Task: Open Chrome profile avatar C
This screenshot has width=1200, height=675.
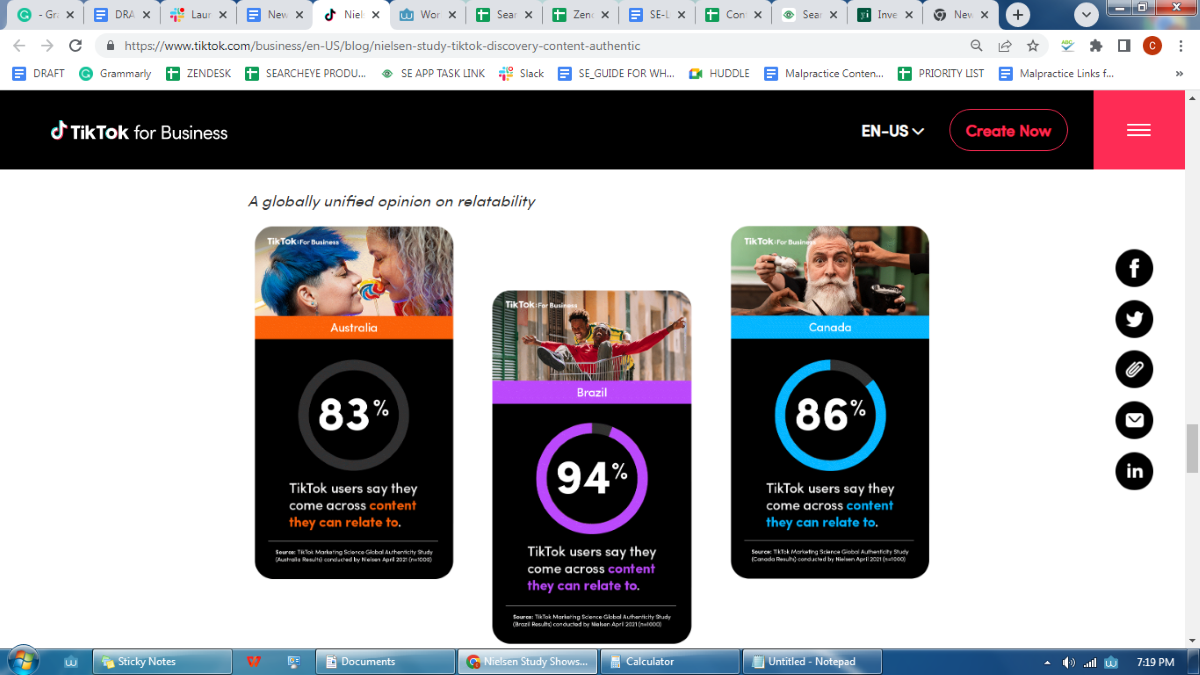Action: pyautogui.click(x=1152, y=46)
